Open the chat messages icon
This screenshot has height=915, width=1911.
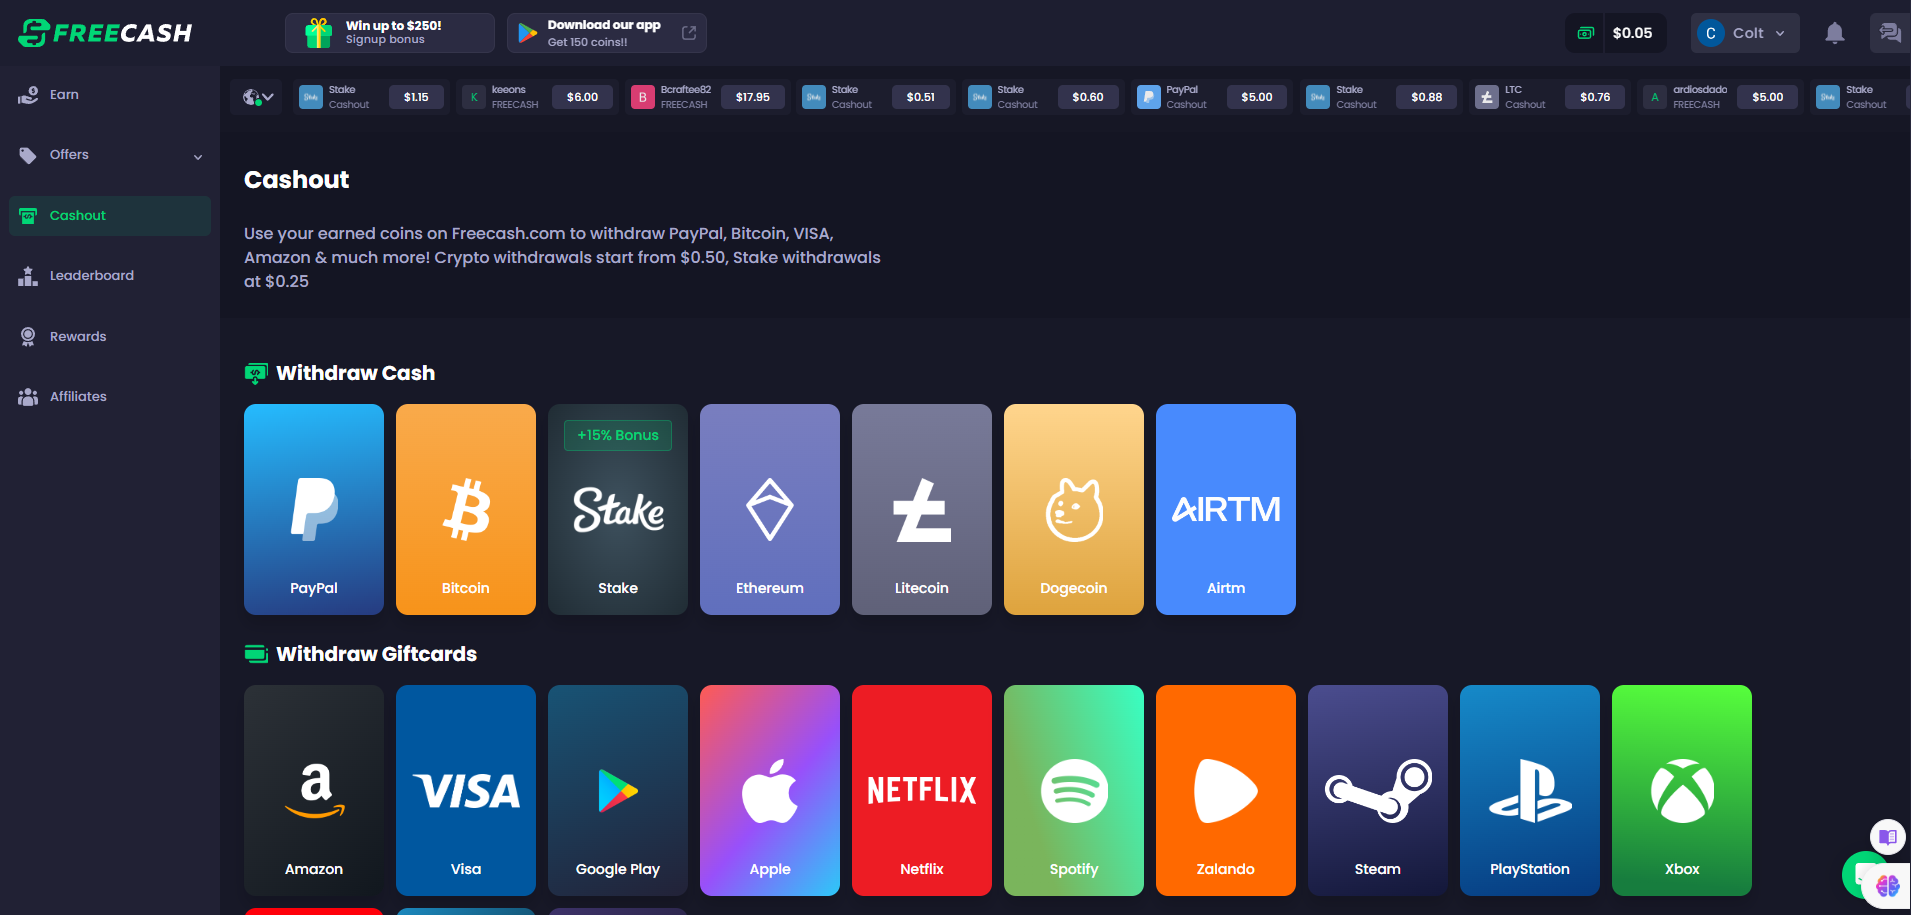pos(1889,33)
